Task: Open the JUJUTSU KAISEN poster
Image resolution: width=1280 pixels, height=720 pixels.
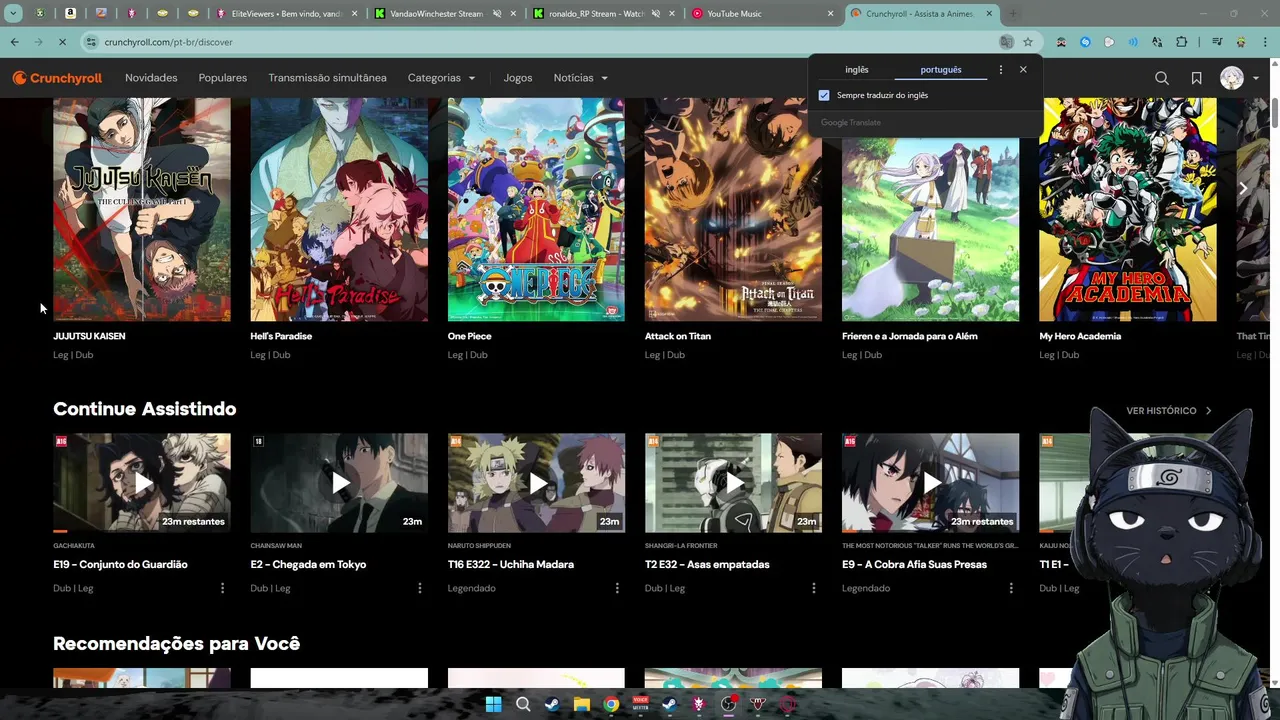Action: (142, 210)
